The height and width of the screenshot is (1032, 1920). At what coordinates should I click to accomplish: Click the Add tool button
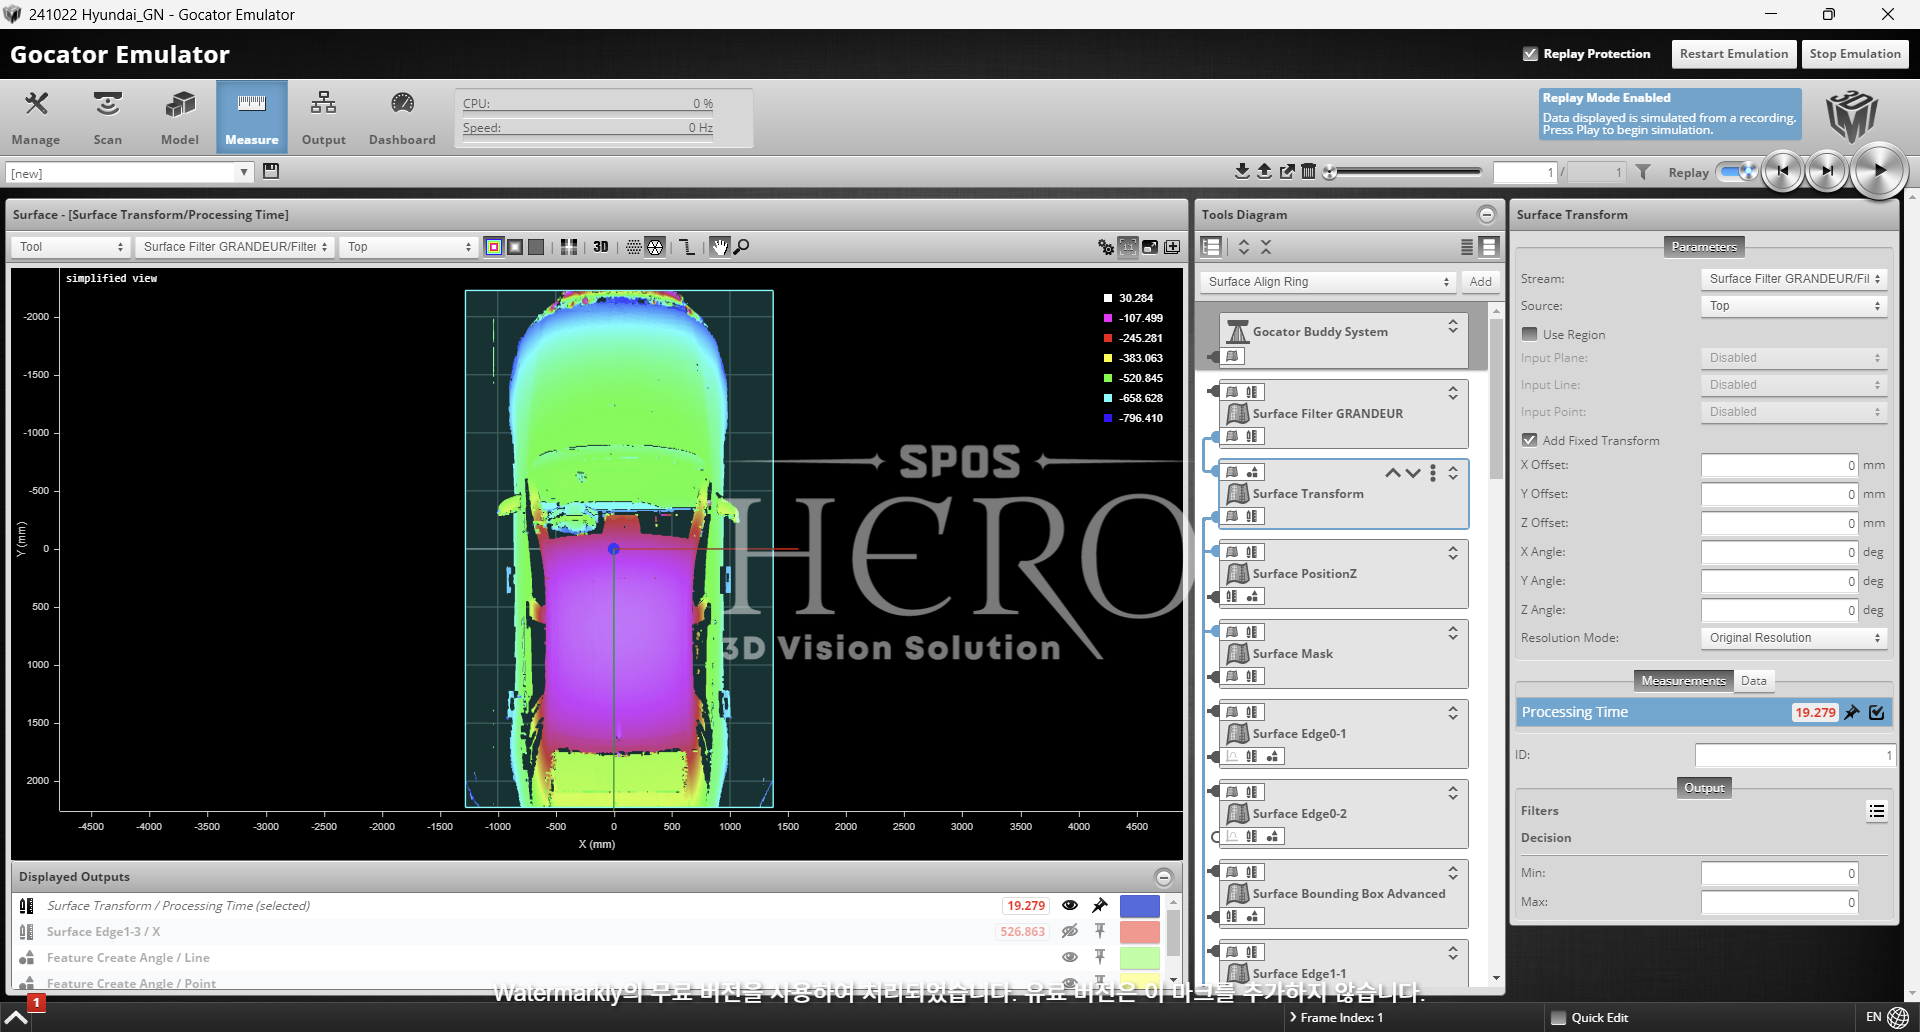(x=1481, y=282)
